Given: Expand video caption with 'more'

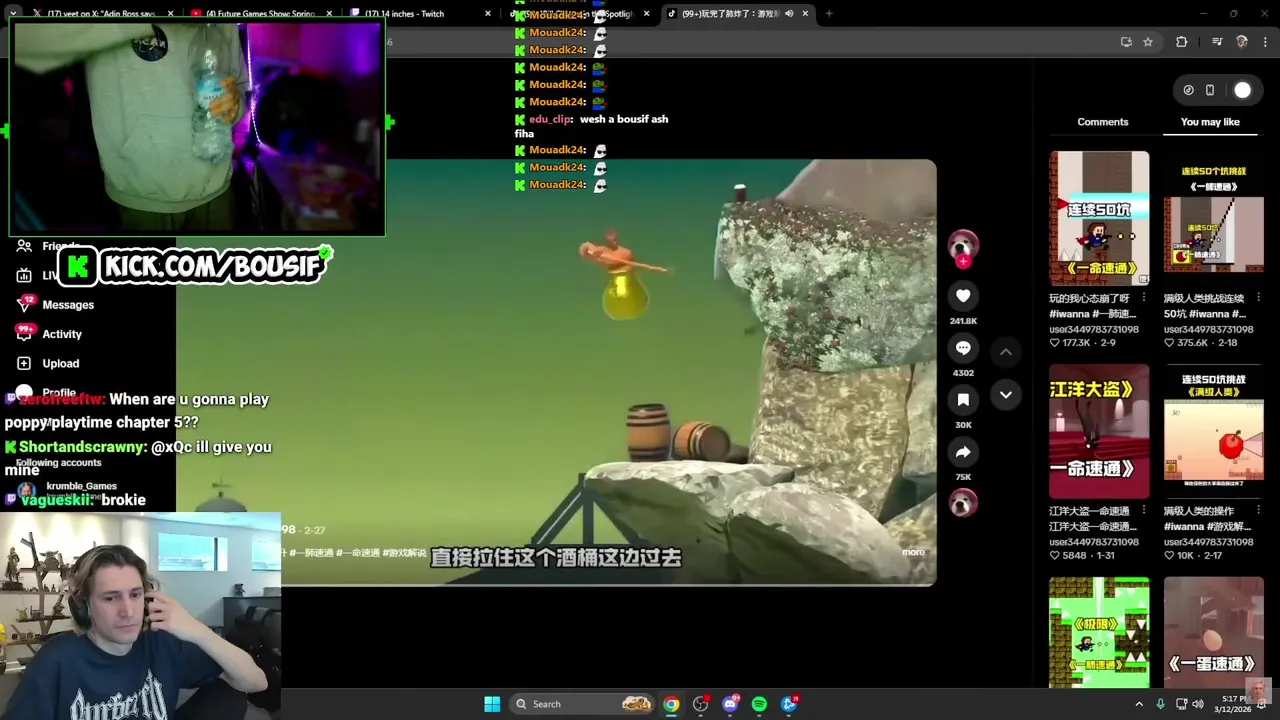Looking at the screenshot, I should (913, 552).
